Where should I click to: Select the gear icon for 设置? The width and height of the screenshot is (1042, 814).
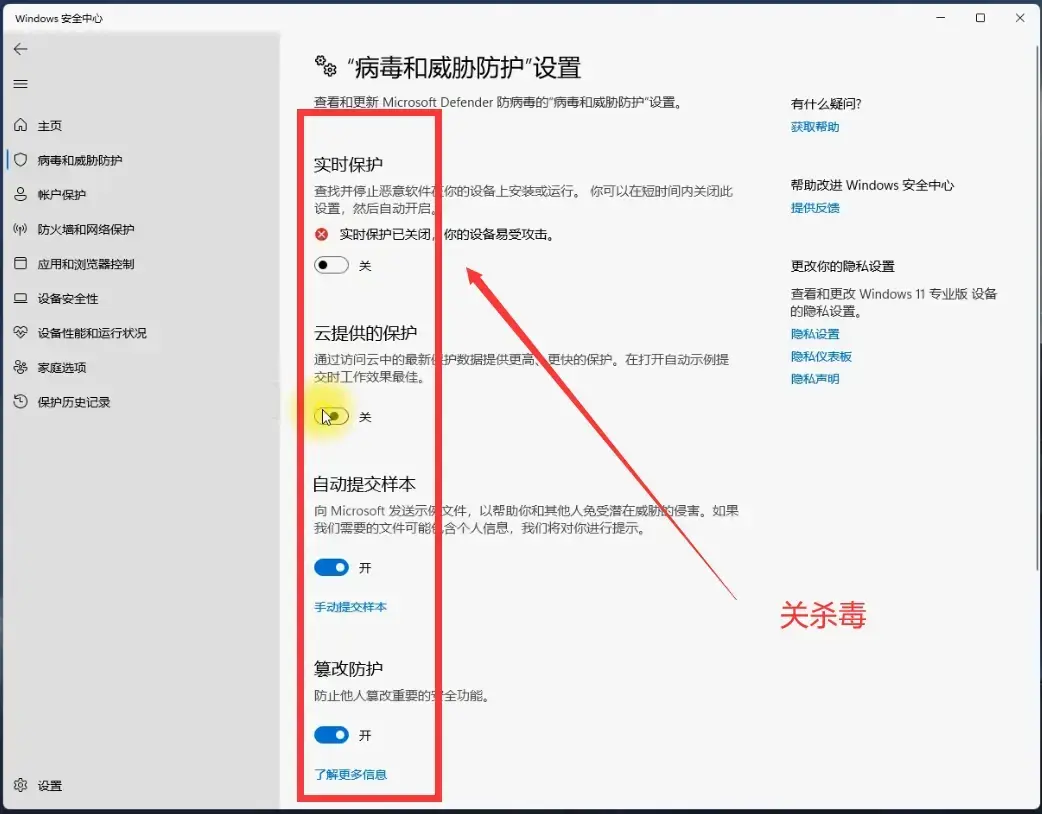pyautogui.click(x=21, y=785)
